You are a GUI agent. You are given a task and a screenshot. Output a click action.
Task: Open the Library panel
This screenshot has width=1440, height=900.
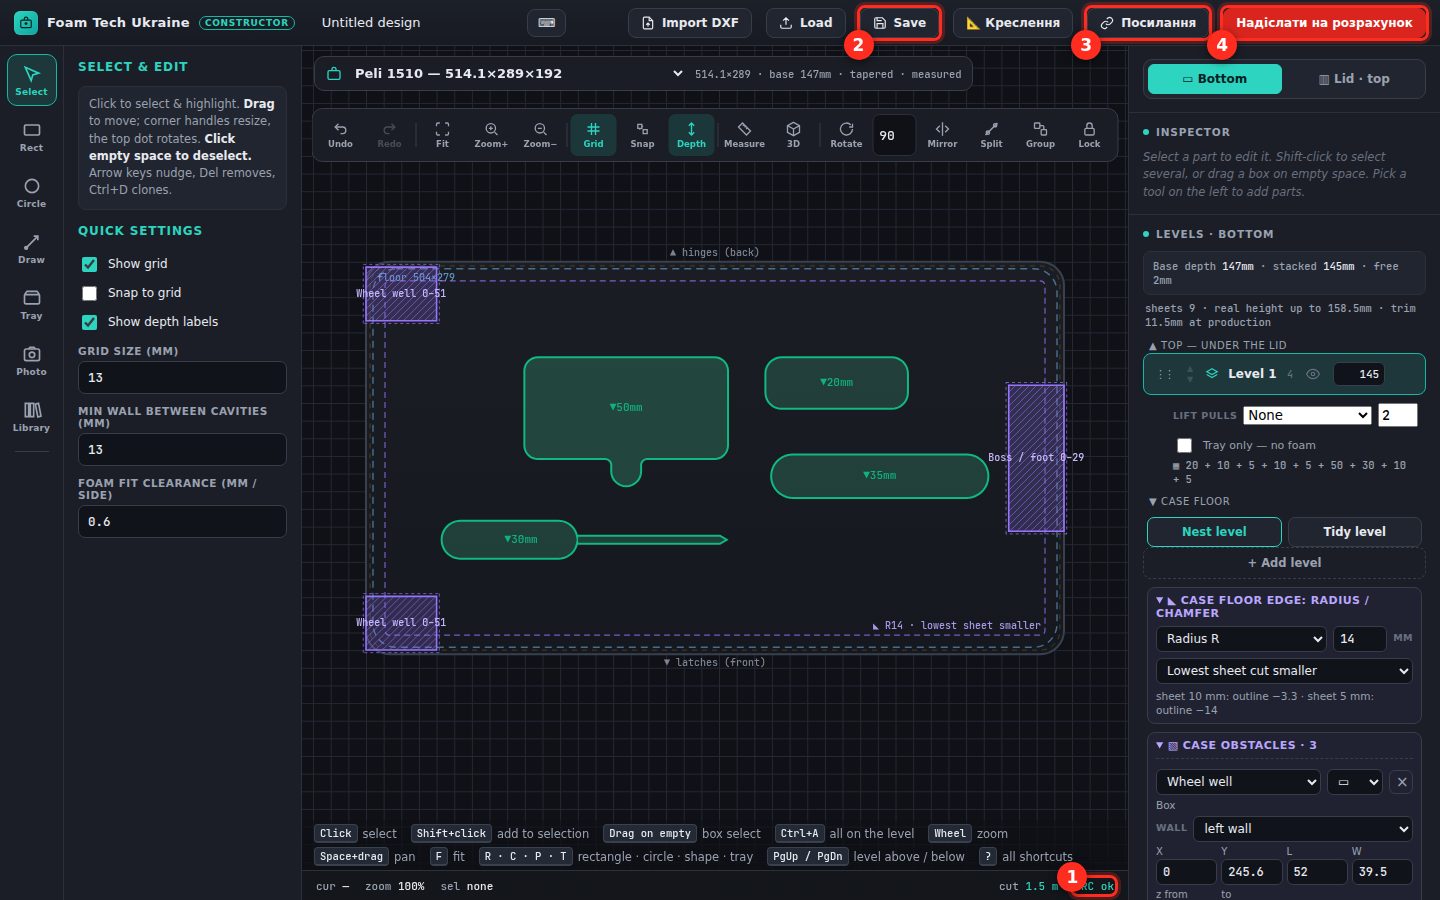coord(31,417)
